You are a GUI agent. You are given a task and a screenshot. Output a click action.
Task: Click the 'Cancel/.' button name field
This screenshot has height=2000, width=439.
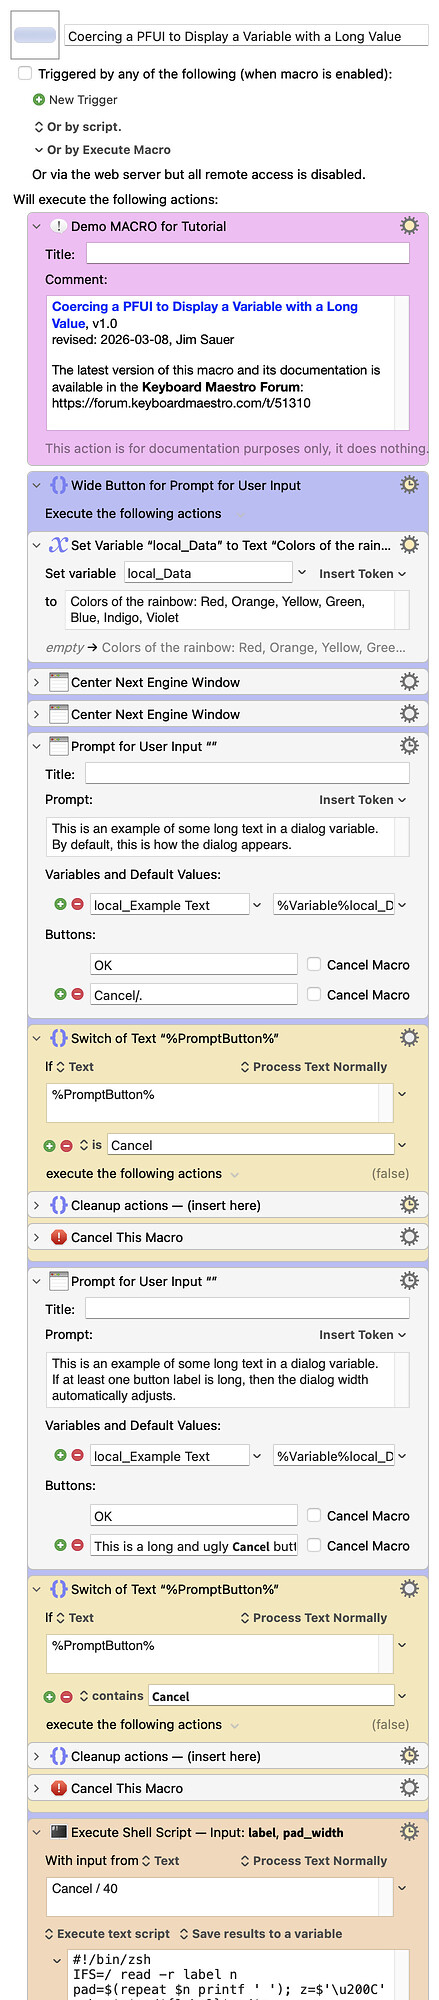coord(194,995)
